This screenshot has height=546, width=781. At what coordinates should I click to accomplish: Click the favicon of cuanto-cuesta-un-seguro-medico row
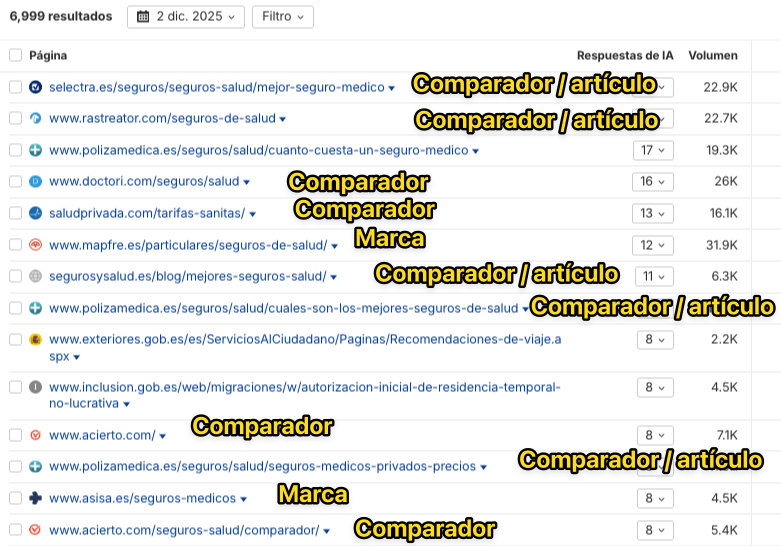[35, 150]
